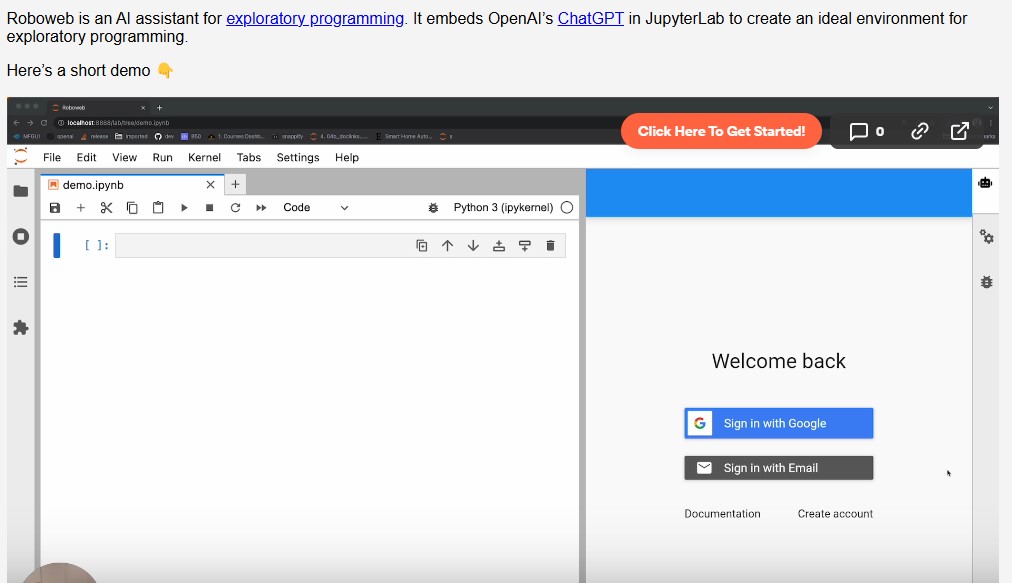Screen dimensions: 1012x583
Task: Show the table of contents panel
Action: tap(20, 282)
